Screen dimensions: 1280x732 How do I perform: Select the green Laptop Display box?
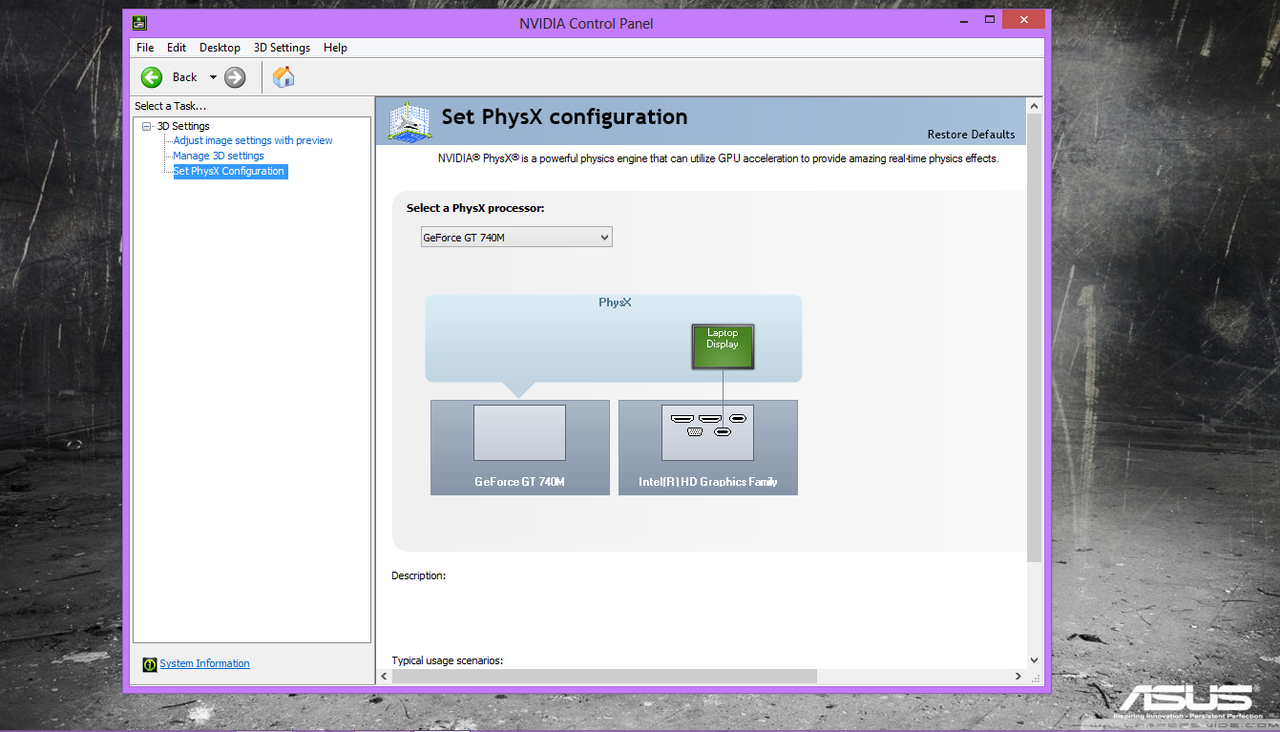(723, 346)
